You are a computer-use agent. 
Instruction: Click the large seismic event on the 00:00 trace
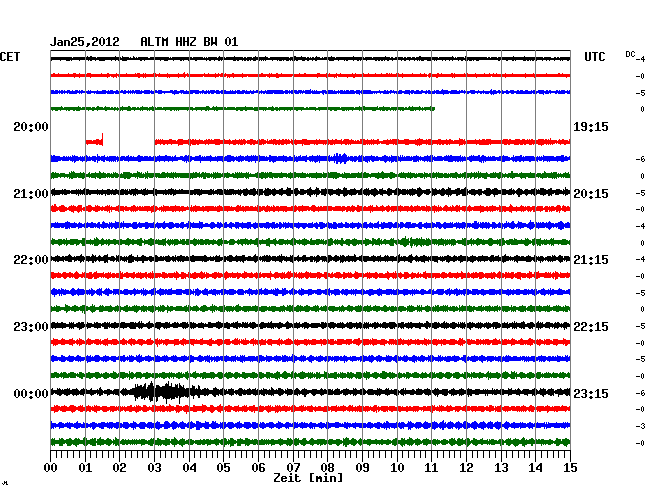point(166,392)
